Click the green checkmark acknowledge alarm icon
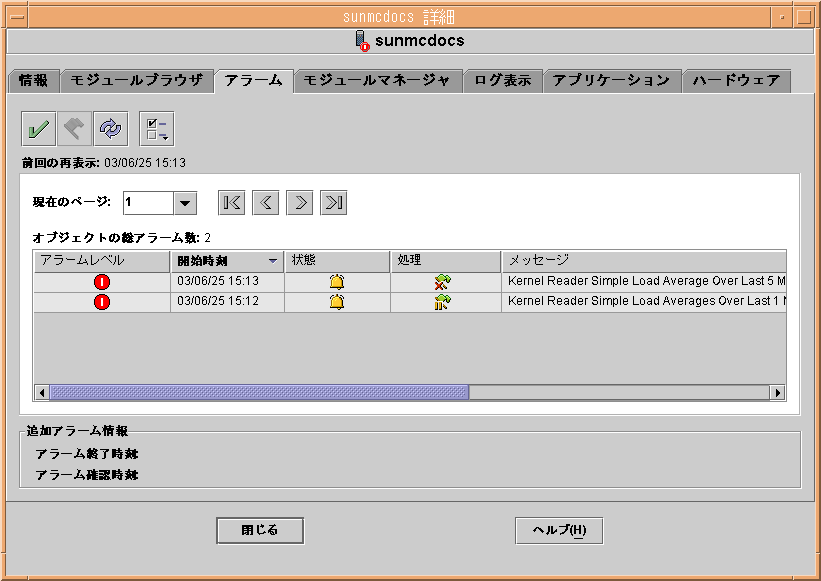The height and width of the screenshot is (581, 821). coord(39,129)
